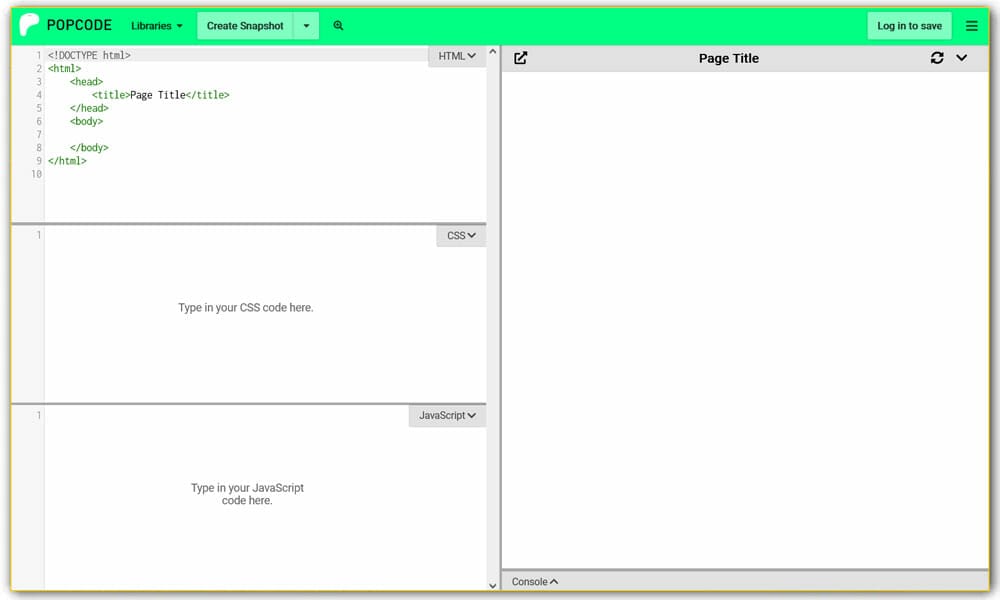Click Log in to save

[x=909, y=26]
